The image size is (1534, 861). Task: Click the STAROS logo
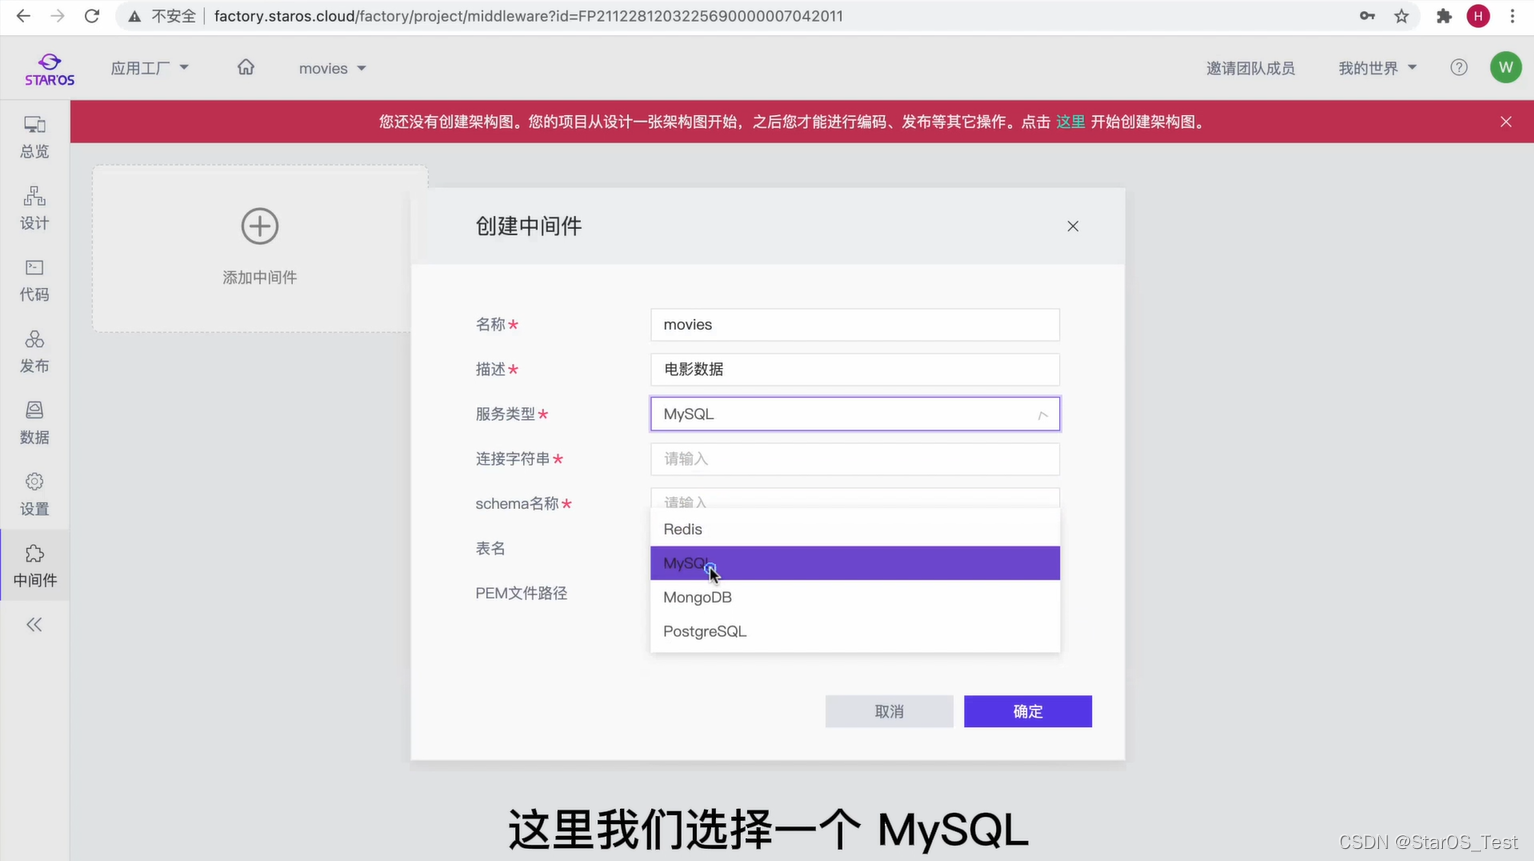tap(49, 69)
